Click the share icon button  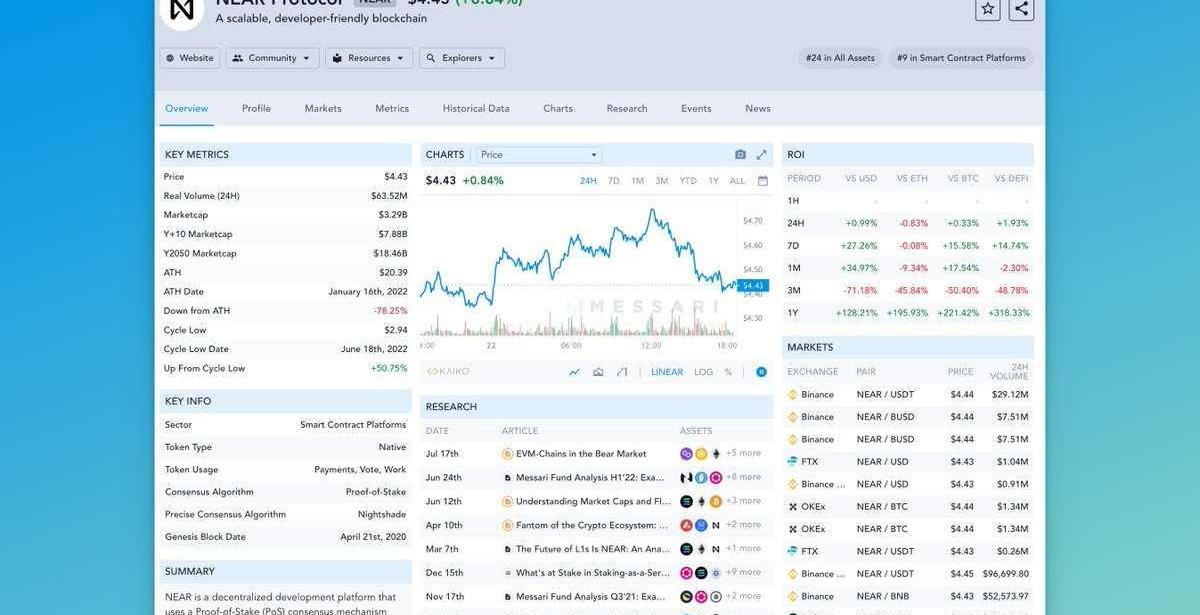(1021, 9)
